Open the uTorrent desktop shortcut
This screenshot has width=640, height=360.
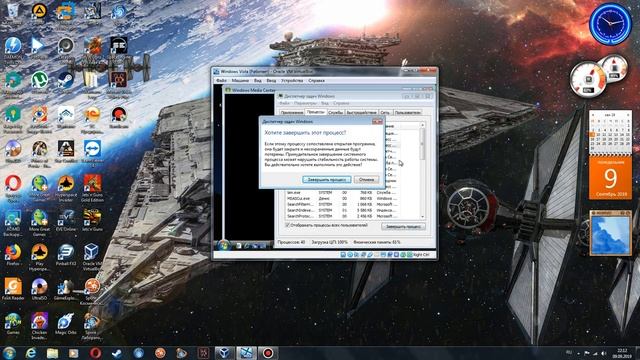coord(40,84)
